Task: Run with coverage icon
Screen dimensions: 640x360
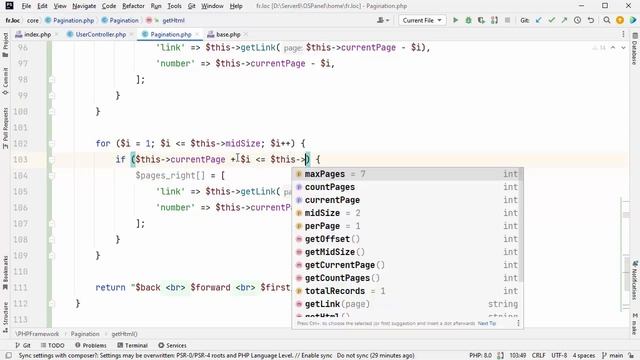Action: [x=481, y=20]
